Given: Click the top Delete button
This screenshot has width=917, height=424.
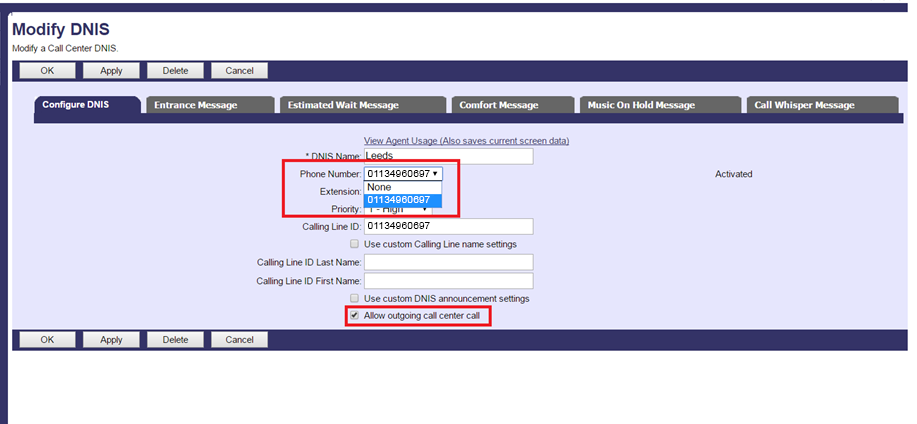Looking at the screenshot, I should (175, 71).
